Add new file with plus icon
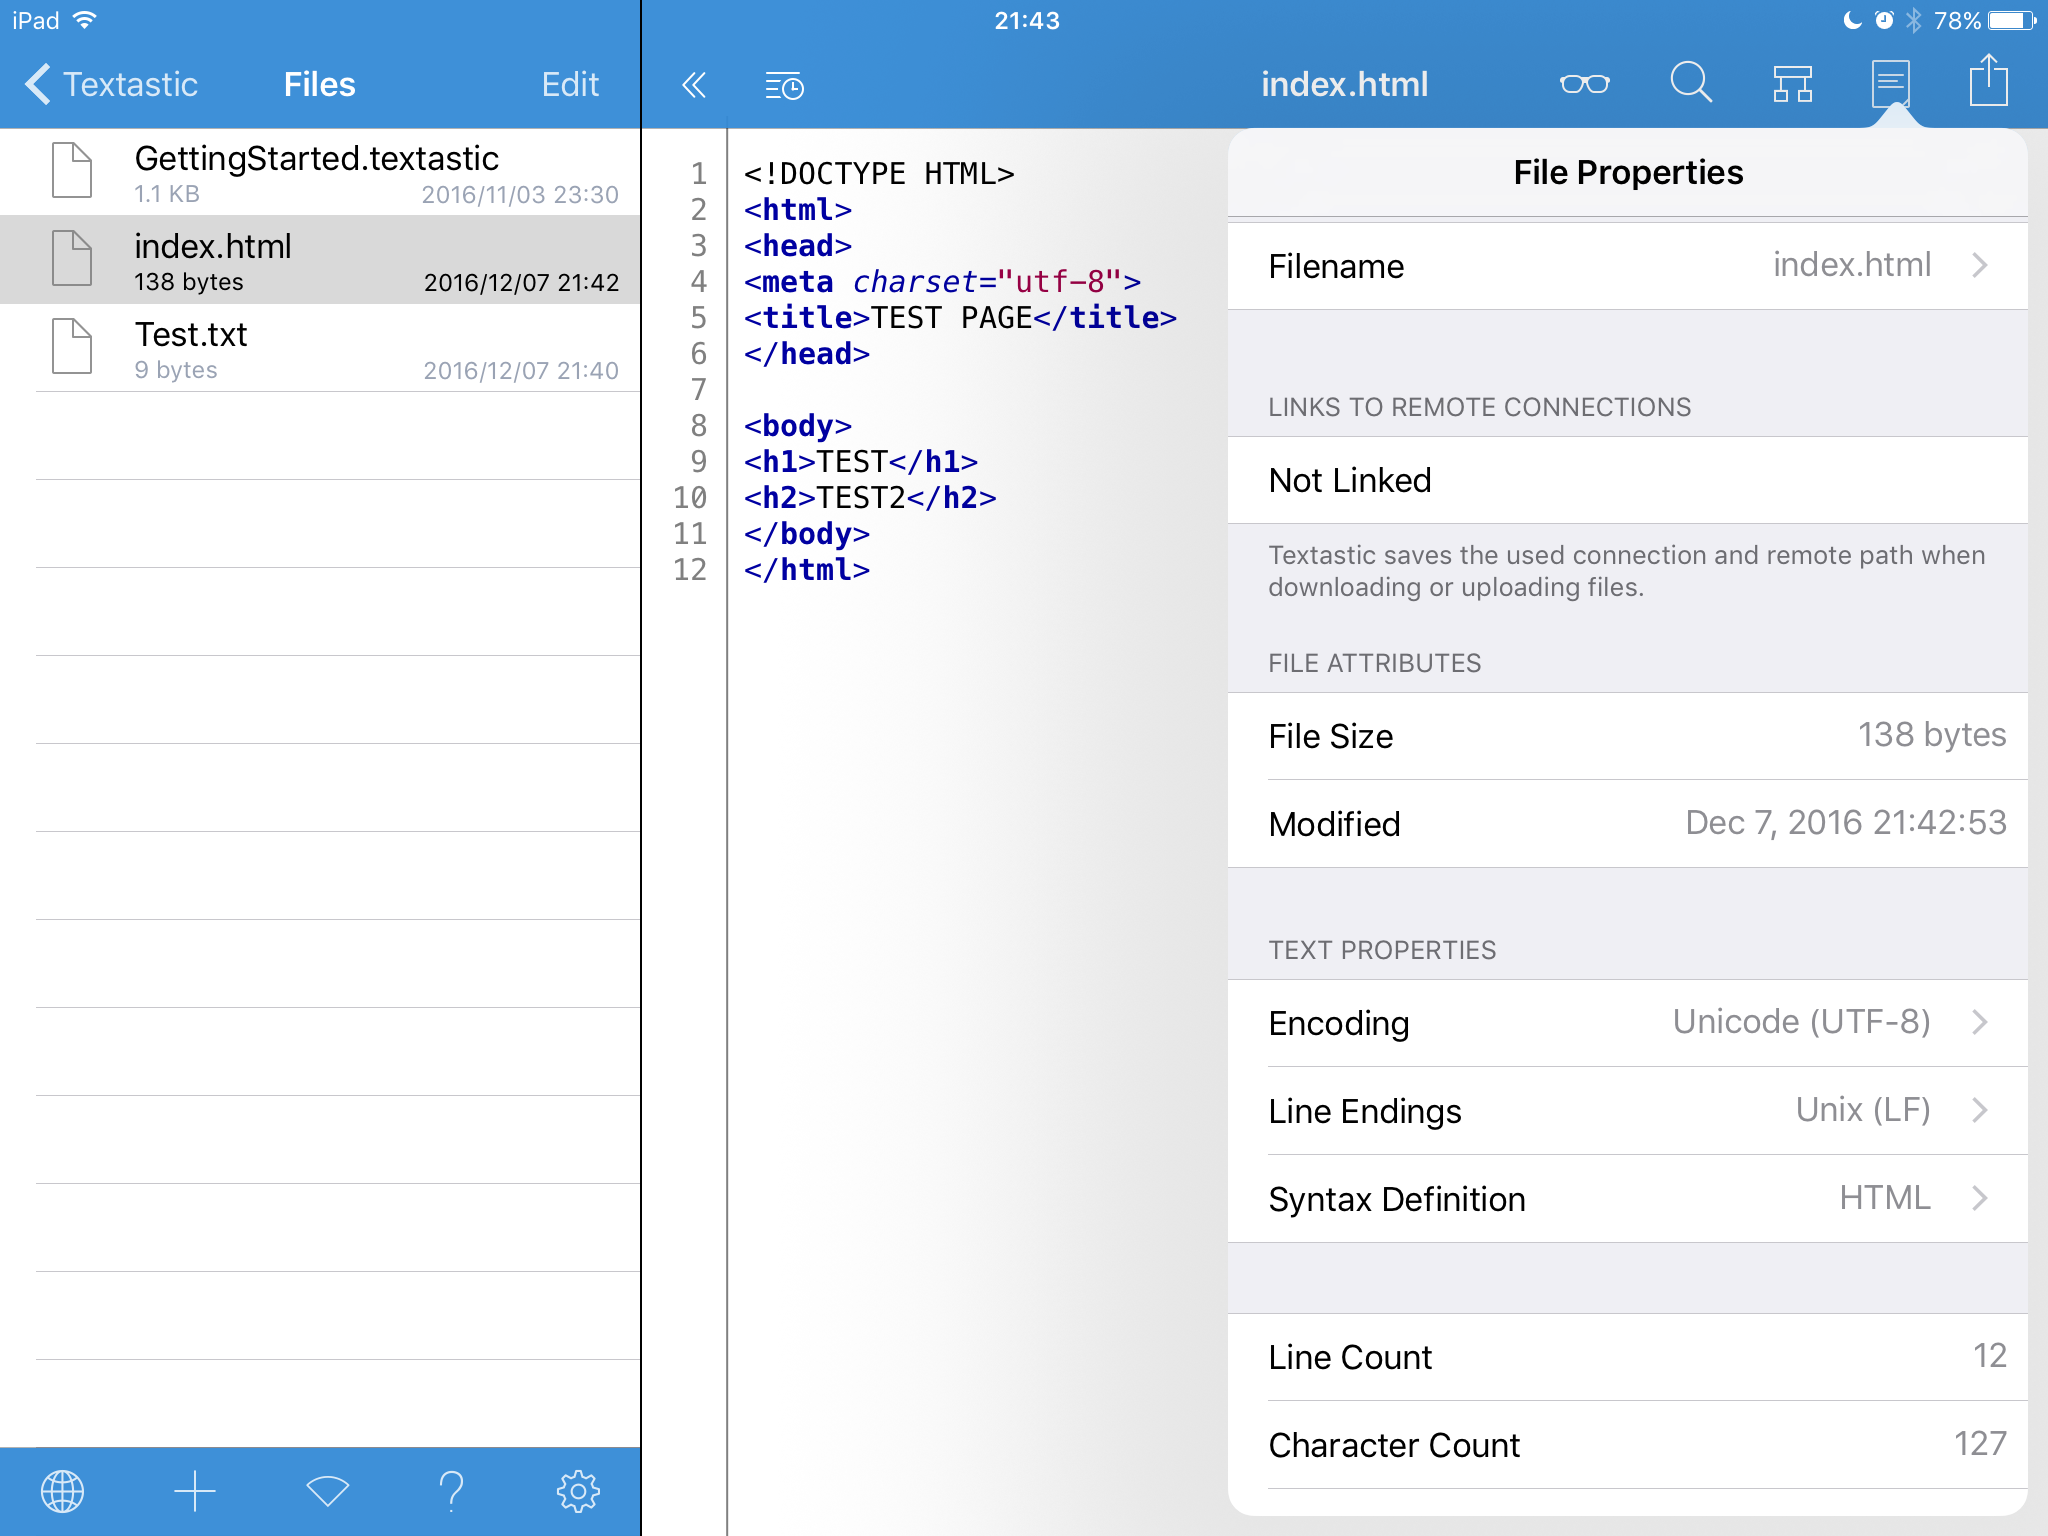 (194, 1491)
